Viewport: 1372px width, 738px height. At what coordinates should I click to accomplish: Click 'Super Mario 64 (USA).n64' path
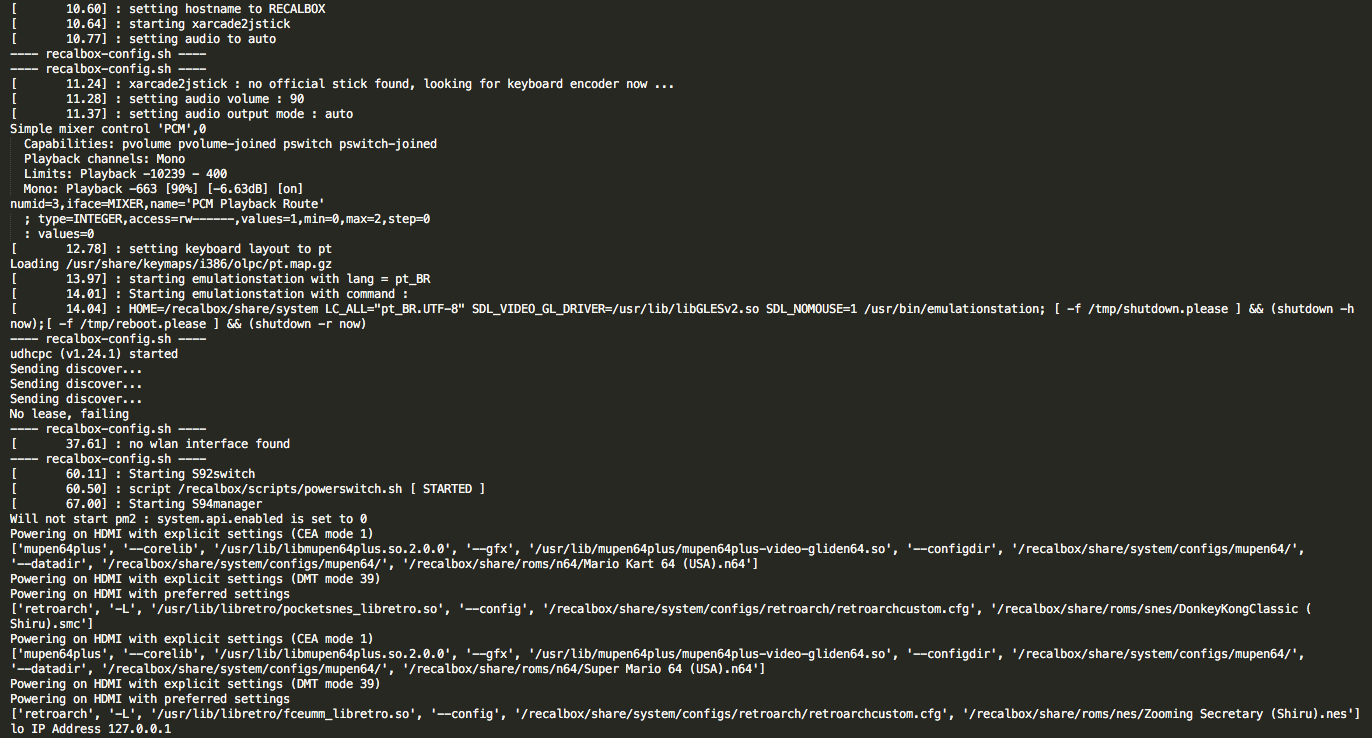pyautogui.click(x=584, y=669)
